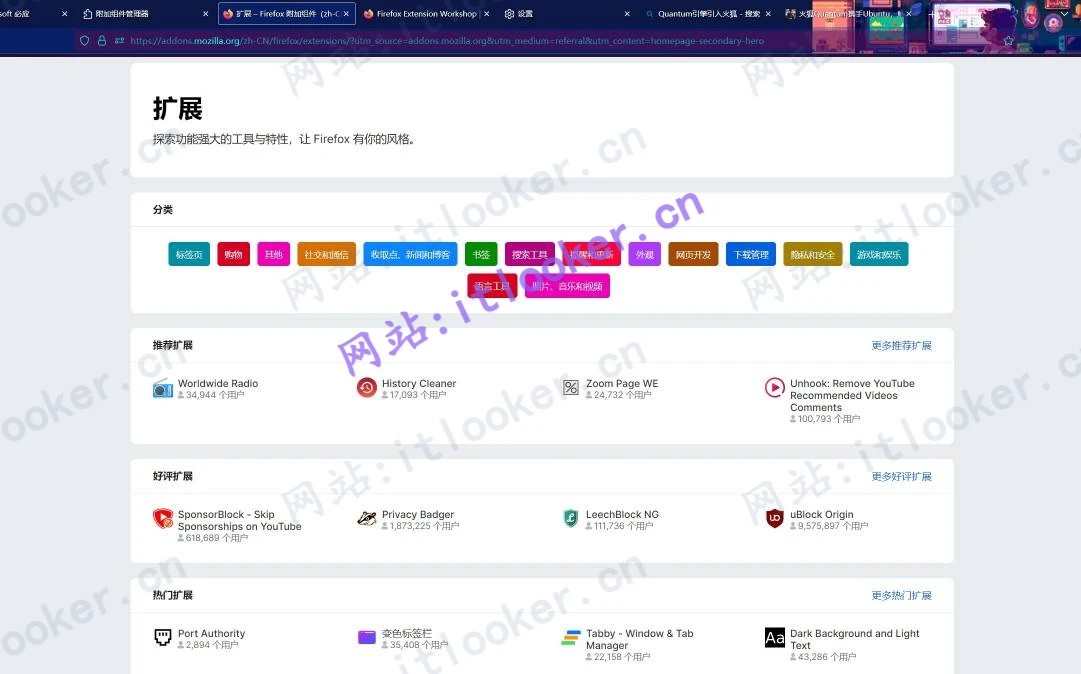Click the SponsorBlock shield icon
This screenshot has width=1081, height=674.
(x=163, y=518)
